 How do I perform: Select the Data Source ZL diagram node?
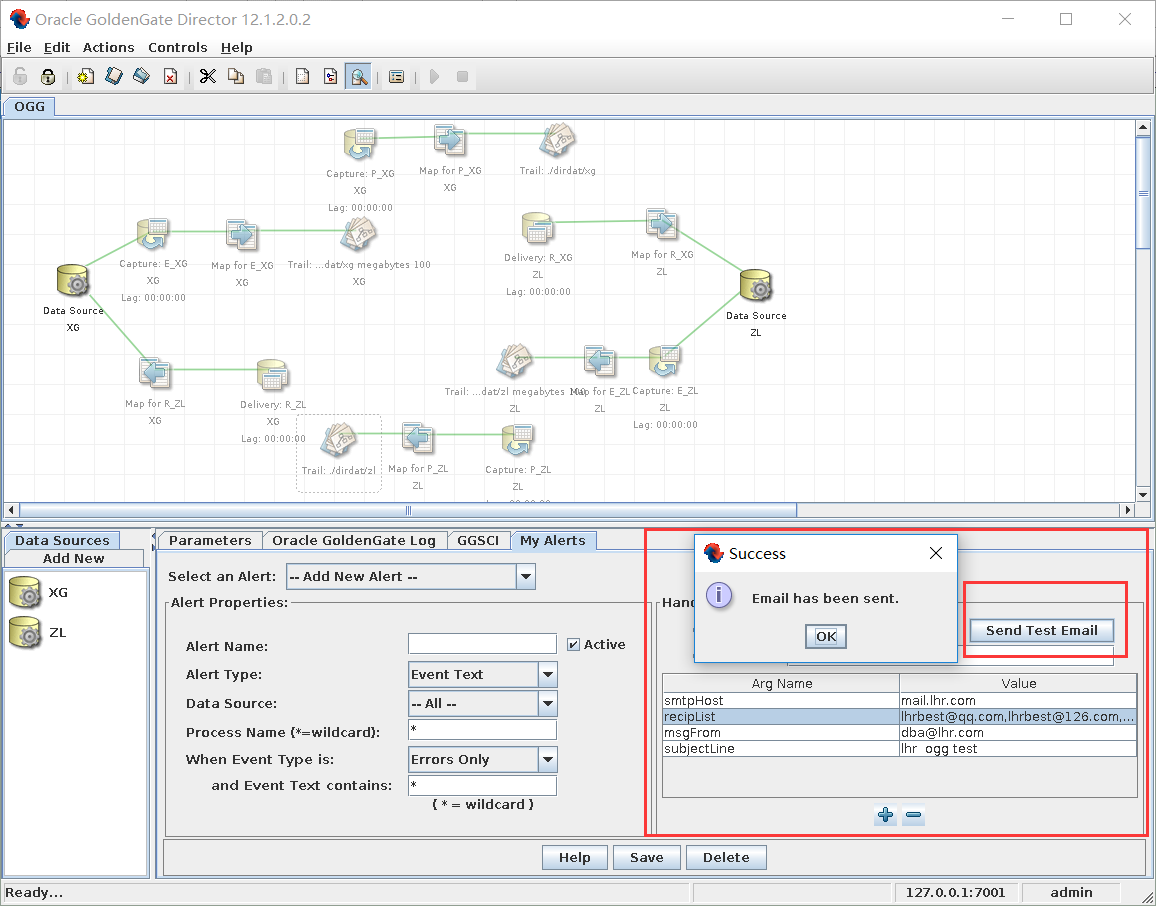point(756,286)
